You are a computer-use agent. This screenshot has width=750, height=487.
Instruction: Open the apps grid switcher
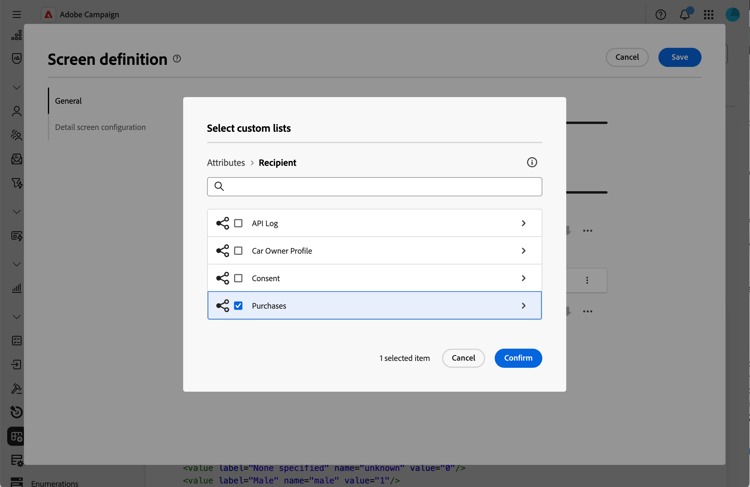pos(709,15)
